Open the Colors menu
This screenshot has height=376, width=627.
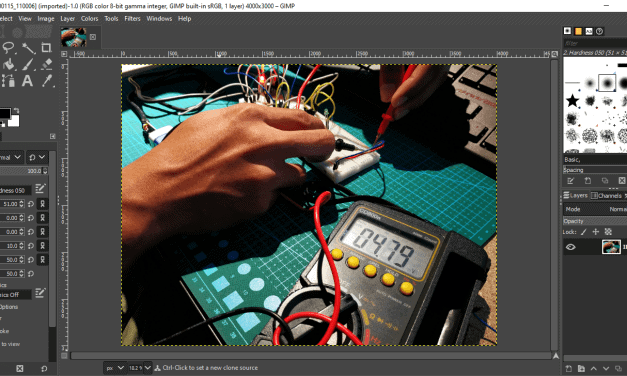pyautogui.click(x=90, y=18)
